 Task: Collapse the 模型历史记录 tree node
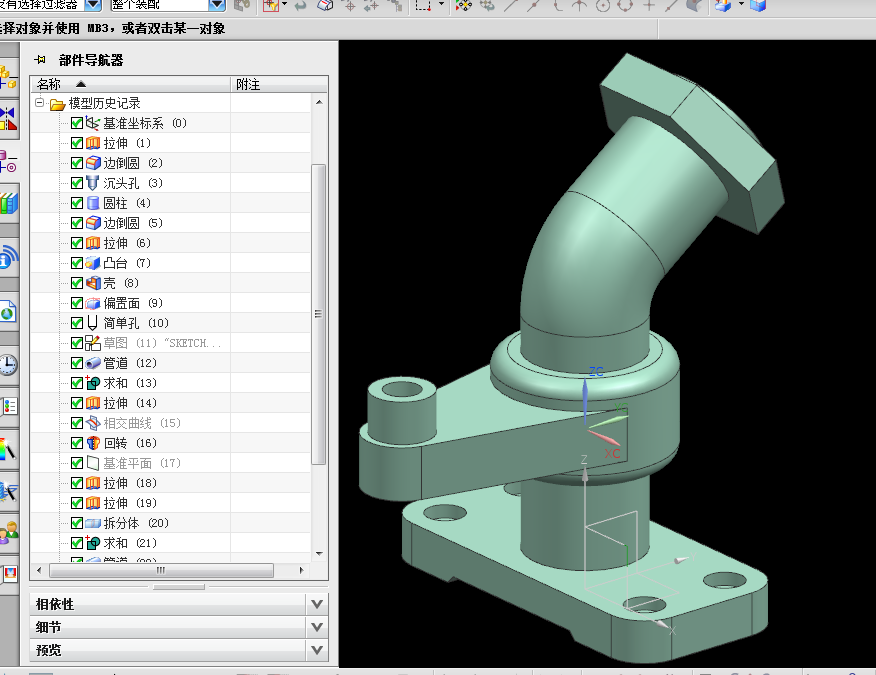coord(39,103)
